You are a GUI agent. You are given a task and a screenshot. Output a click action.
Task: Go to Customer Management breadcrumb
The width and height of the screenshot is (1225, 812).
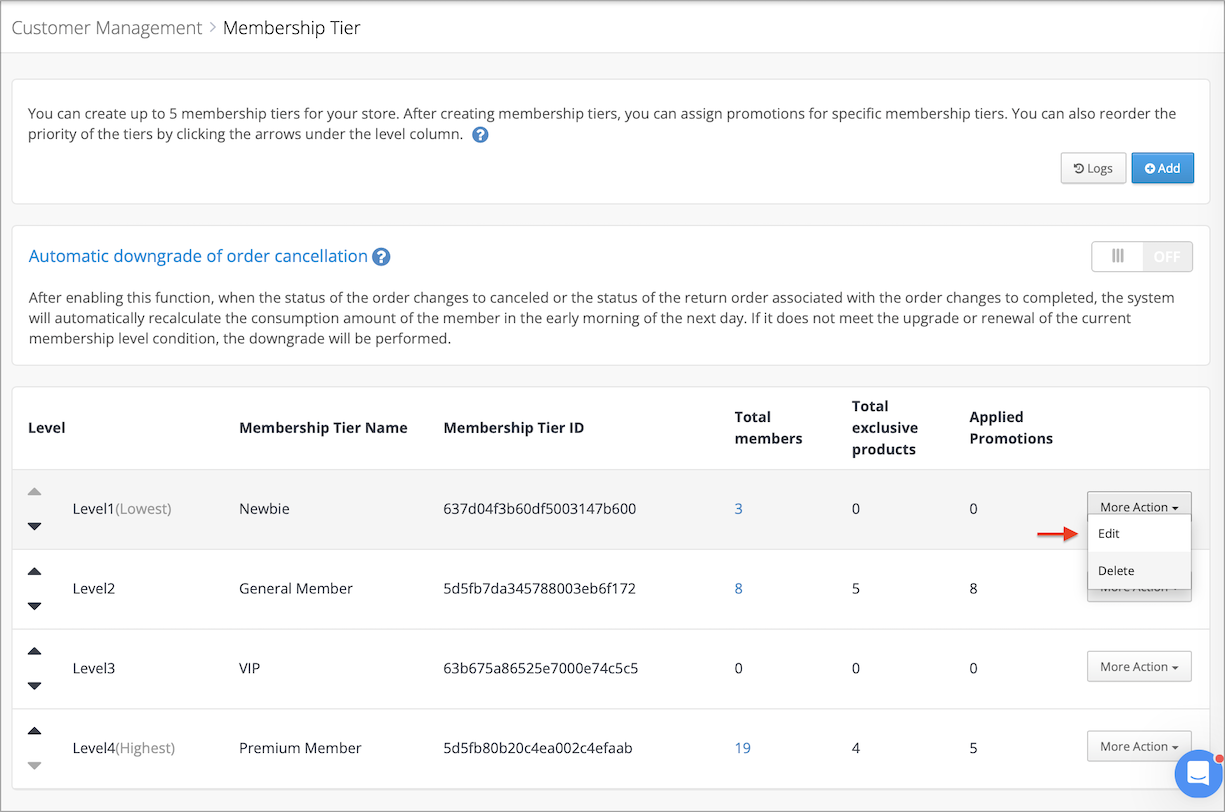(107, 28)
